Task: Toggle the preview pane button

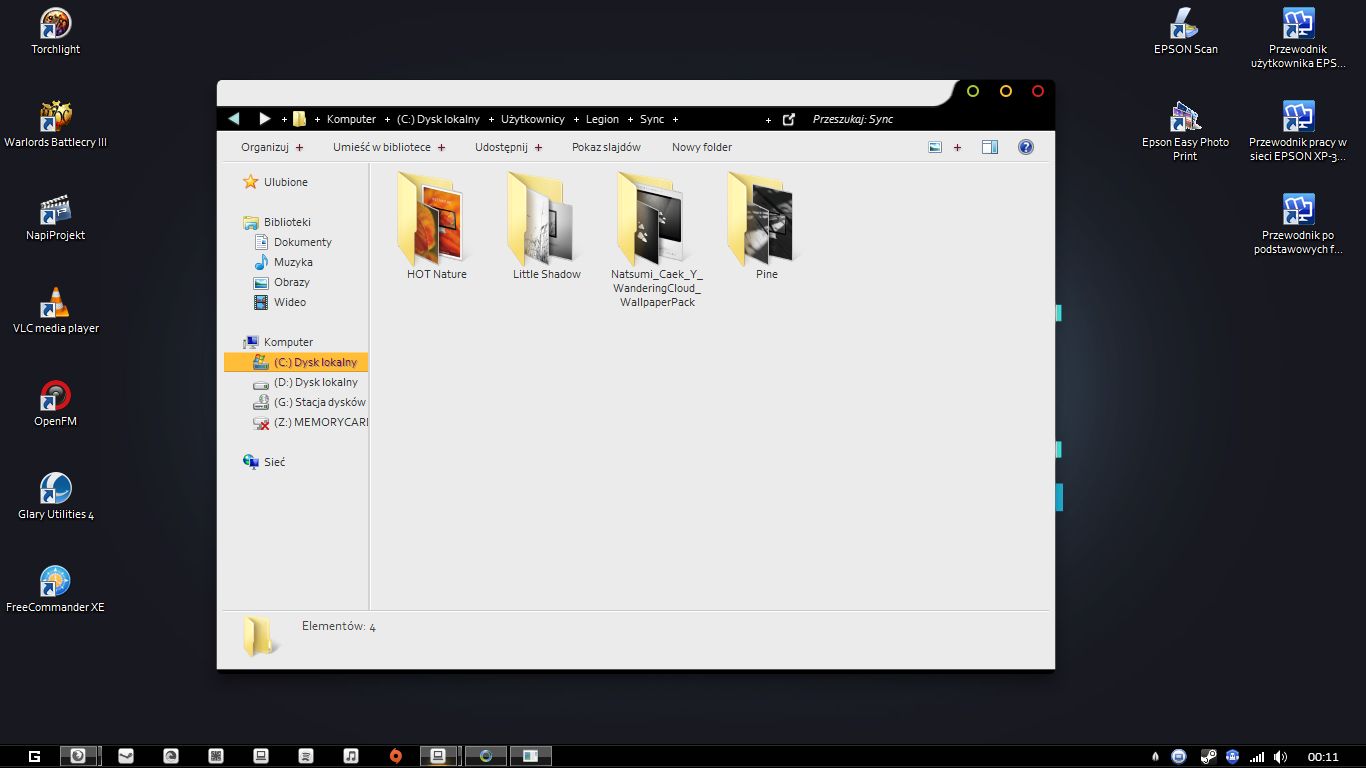Action: (x=989, y=147)
